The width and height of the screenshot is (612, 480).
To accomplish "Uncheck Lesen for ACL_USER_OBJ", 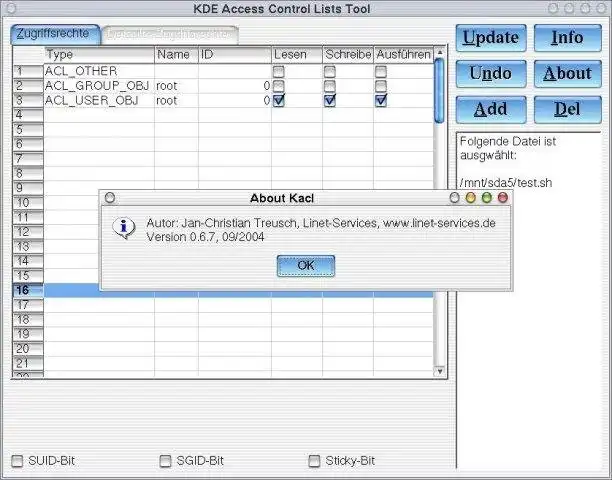I will tap(279, 101).
